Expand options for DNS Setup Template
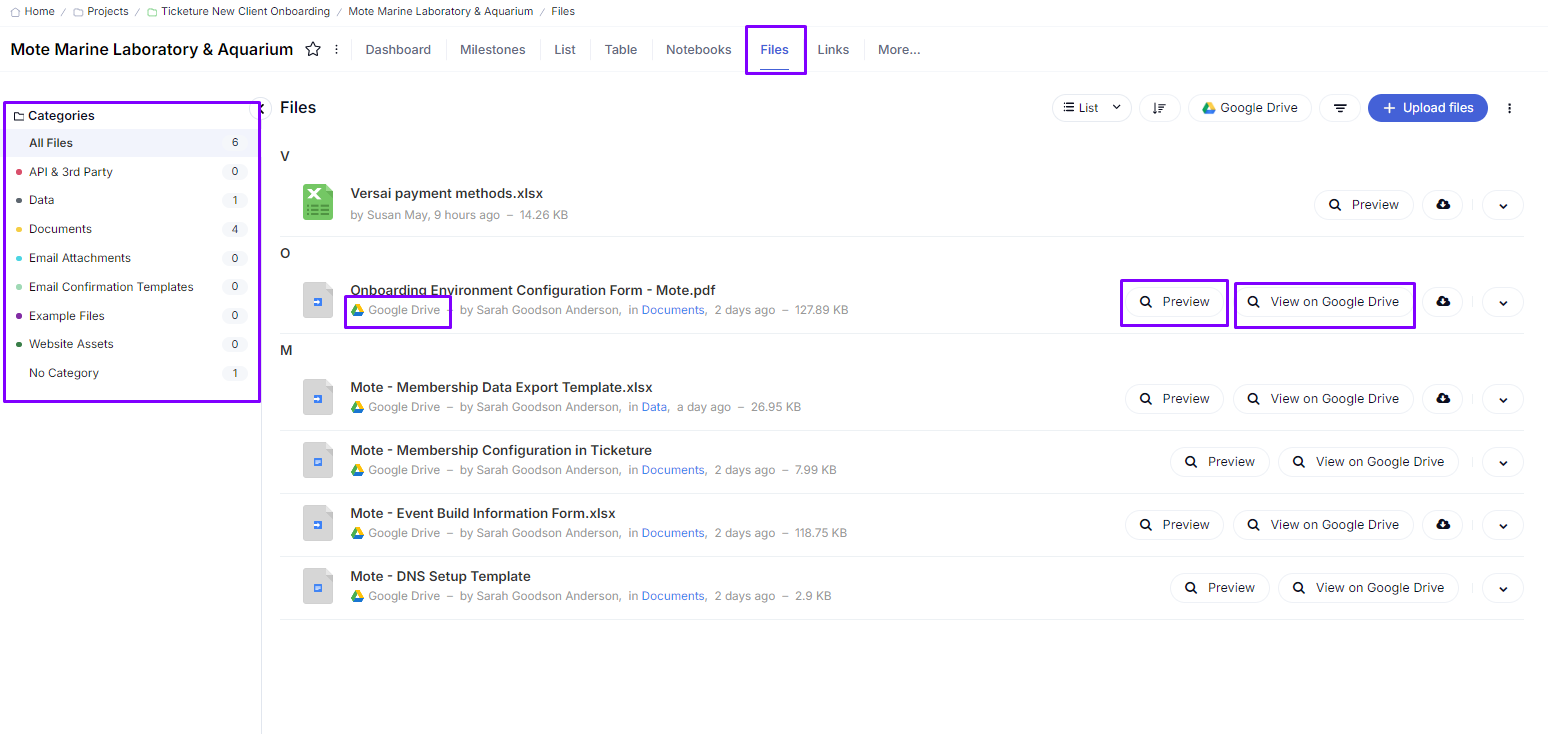This screenshot has width=1548, height=734. (1503, 588)
